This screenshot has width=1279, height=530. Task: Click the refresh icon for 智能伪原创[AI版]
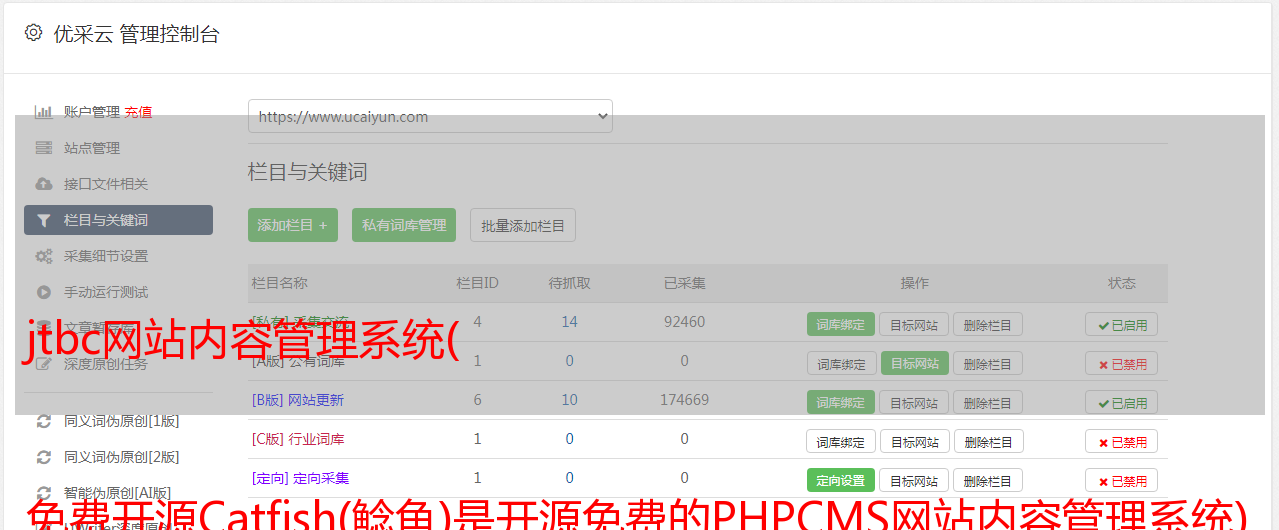click(x=43, y=493)
